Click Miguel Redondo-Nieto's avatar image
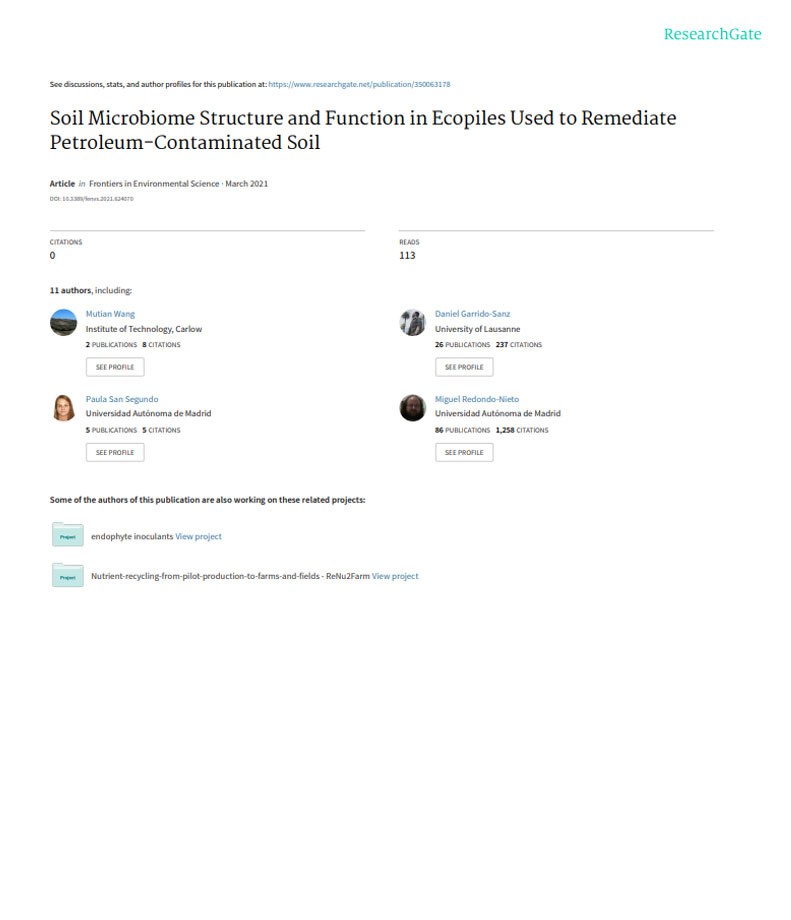Screen dimensions: 791x920 pyautogui.click(x=413, y=408)
